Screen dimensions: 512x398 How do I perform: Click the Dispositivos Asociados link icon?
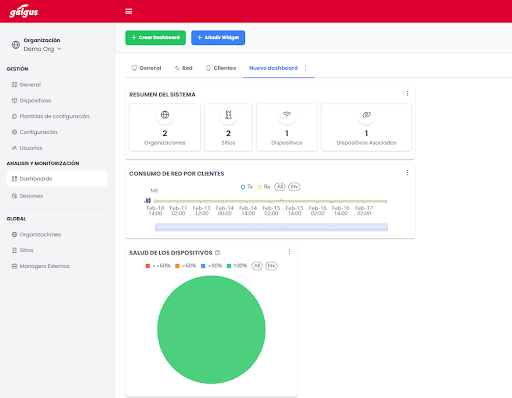pos(366,115)
